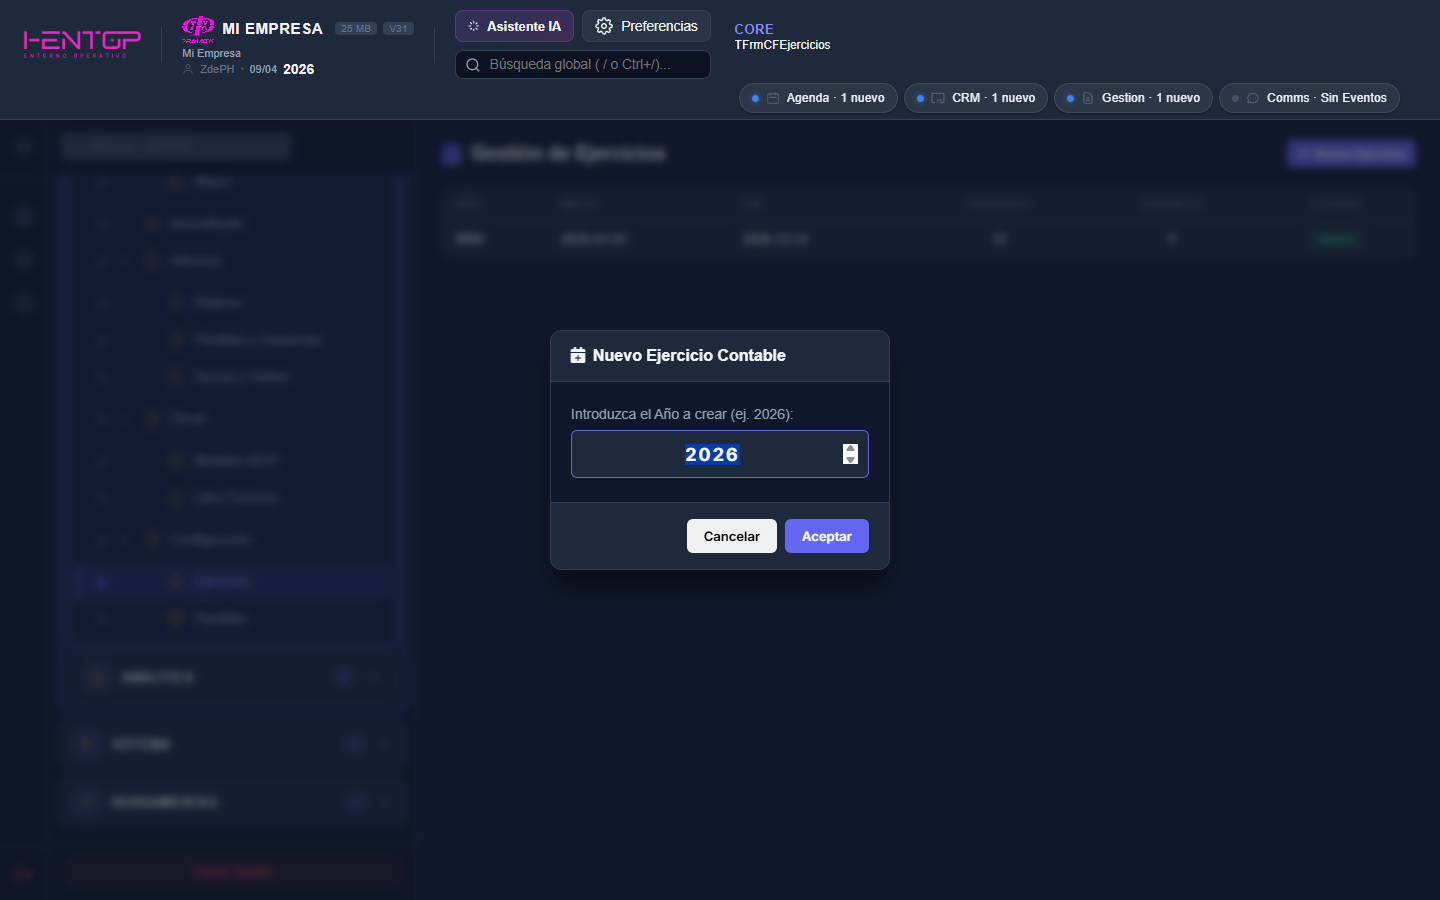This screenshot has width=1440, height=900.
Task: Click the calendar icon in the Agenda pill
Action: (773, 98)
